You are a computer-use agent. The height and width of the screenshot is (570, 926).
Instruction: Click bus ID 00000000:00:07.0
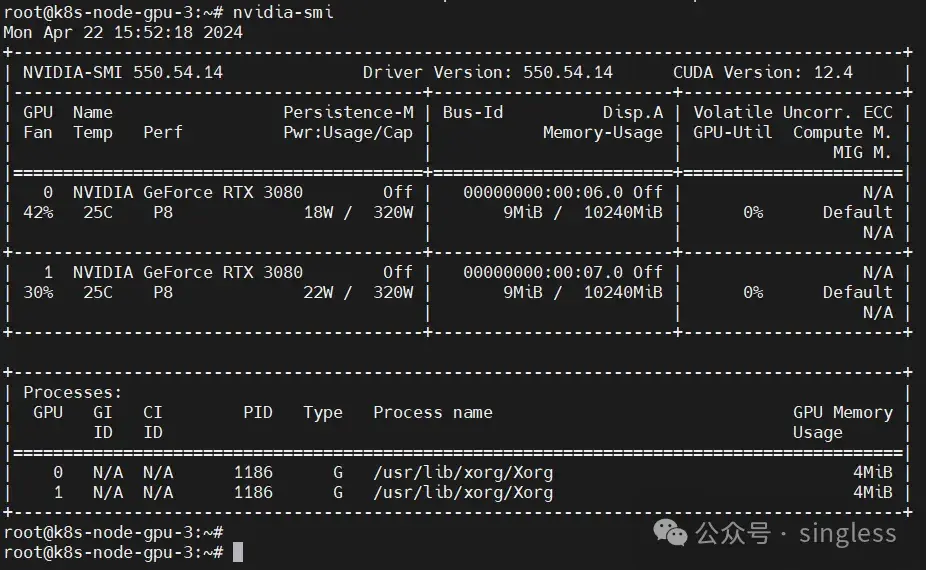543,272
